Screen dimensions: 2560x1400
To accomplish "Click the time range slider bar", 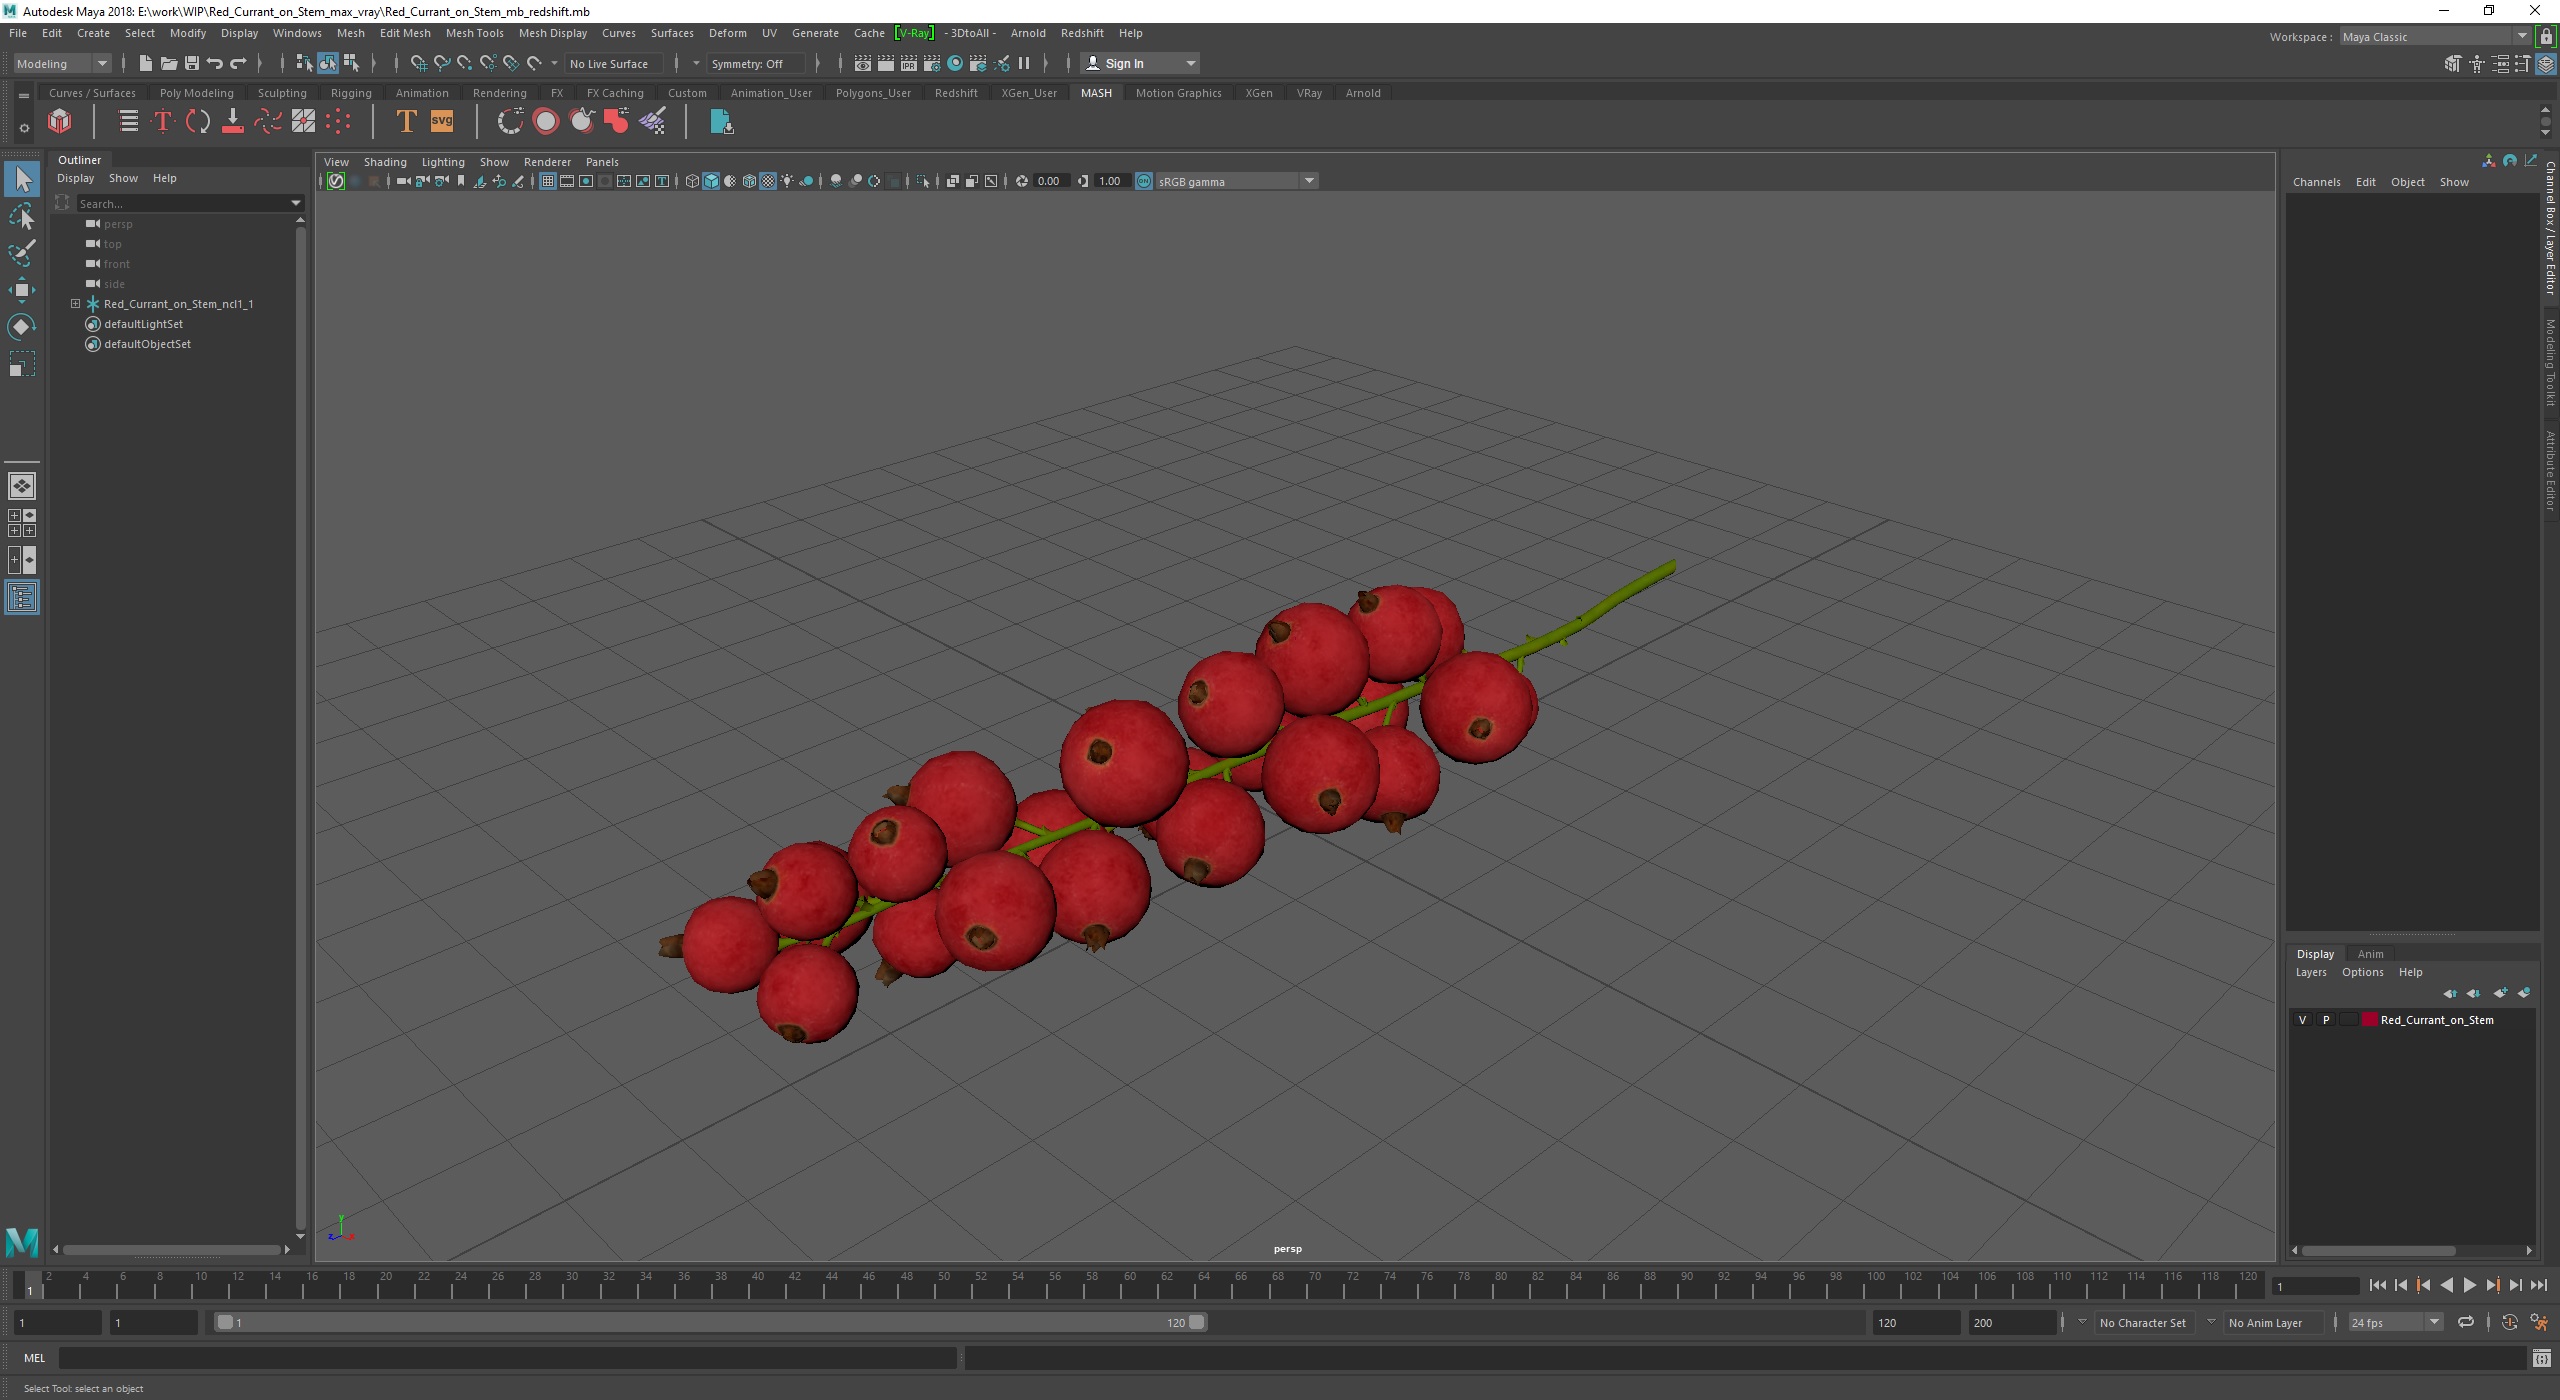I will (710, 1322).
